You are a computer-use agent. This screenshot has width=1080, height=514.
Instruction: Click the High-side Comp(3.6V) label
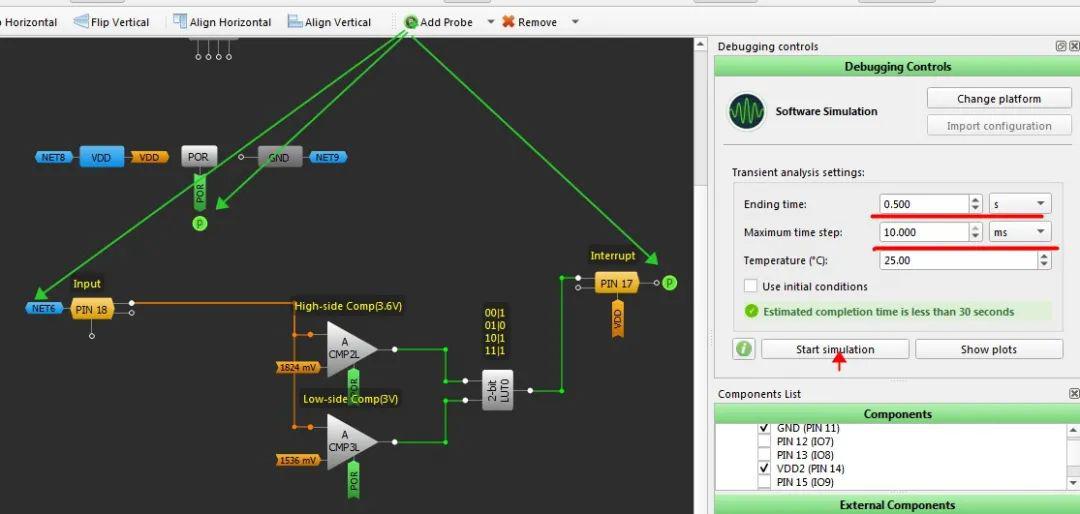click(348, 306)
